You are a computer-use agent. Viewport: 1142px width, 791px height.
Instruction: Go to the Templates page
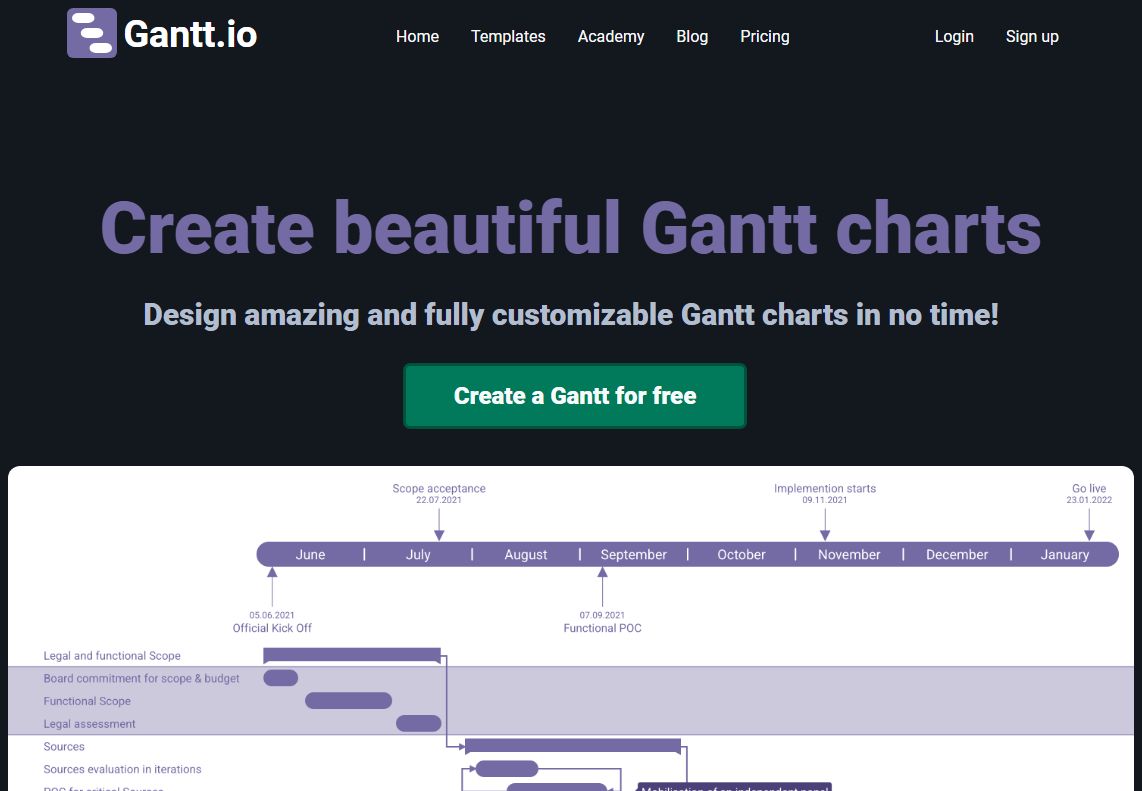pyautogui.click(x=508, y=36)
